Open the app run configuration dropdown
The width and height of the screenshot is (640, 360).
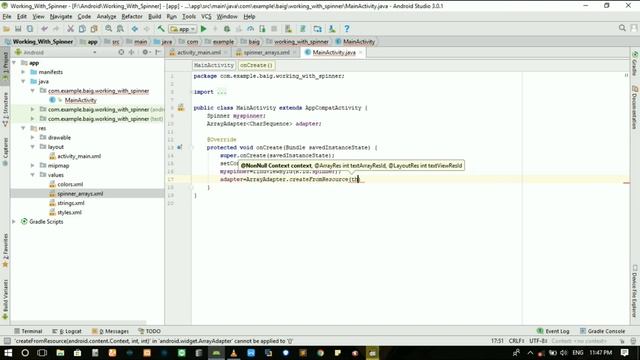point(183,29)
